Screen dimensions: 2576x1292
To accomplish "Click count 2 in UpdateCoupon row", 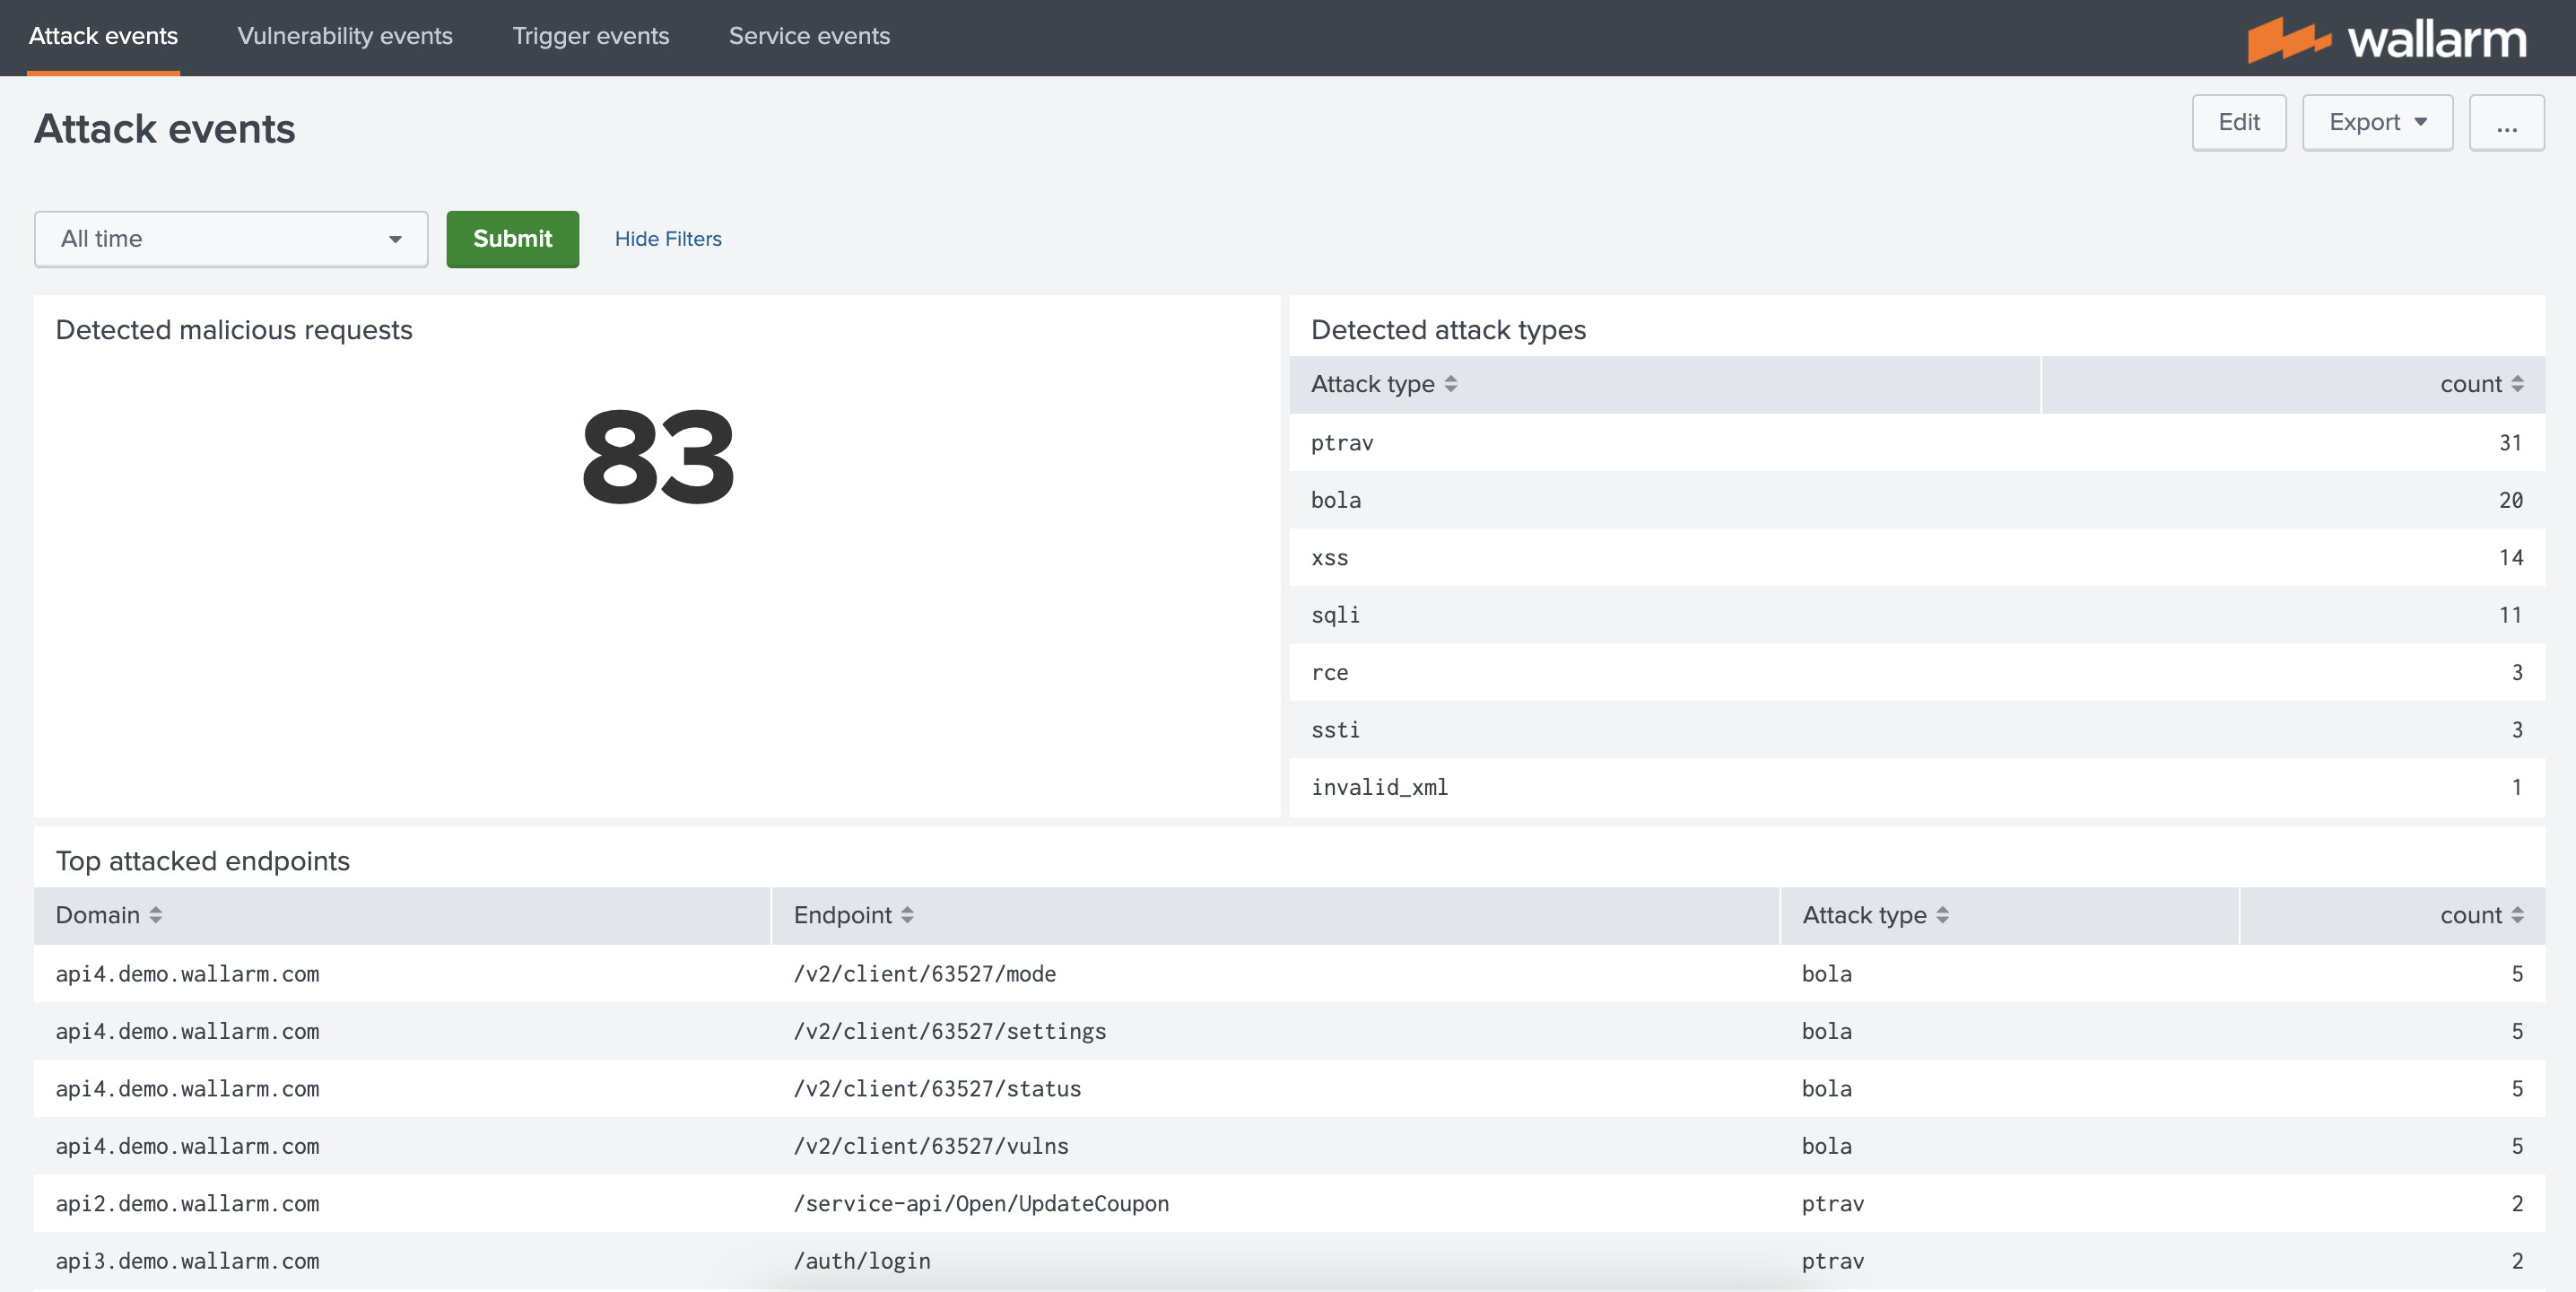I will click(x=2516, y=1204).
